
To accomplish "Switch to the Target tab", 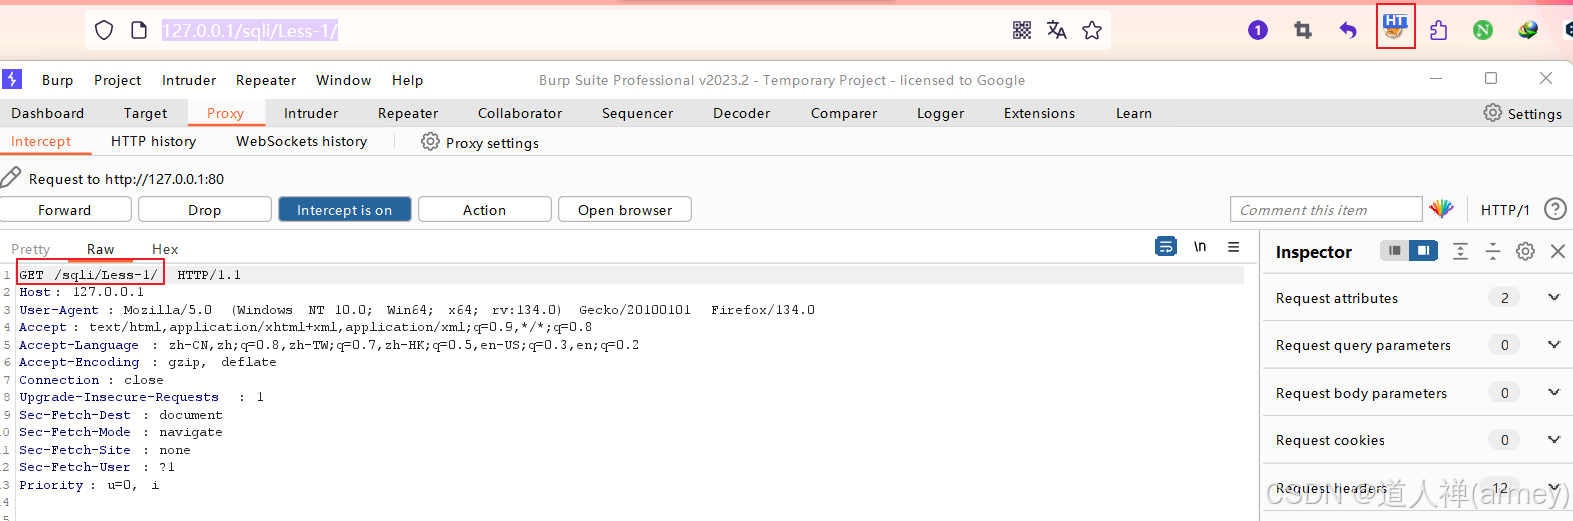I will 145,113.
